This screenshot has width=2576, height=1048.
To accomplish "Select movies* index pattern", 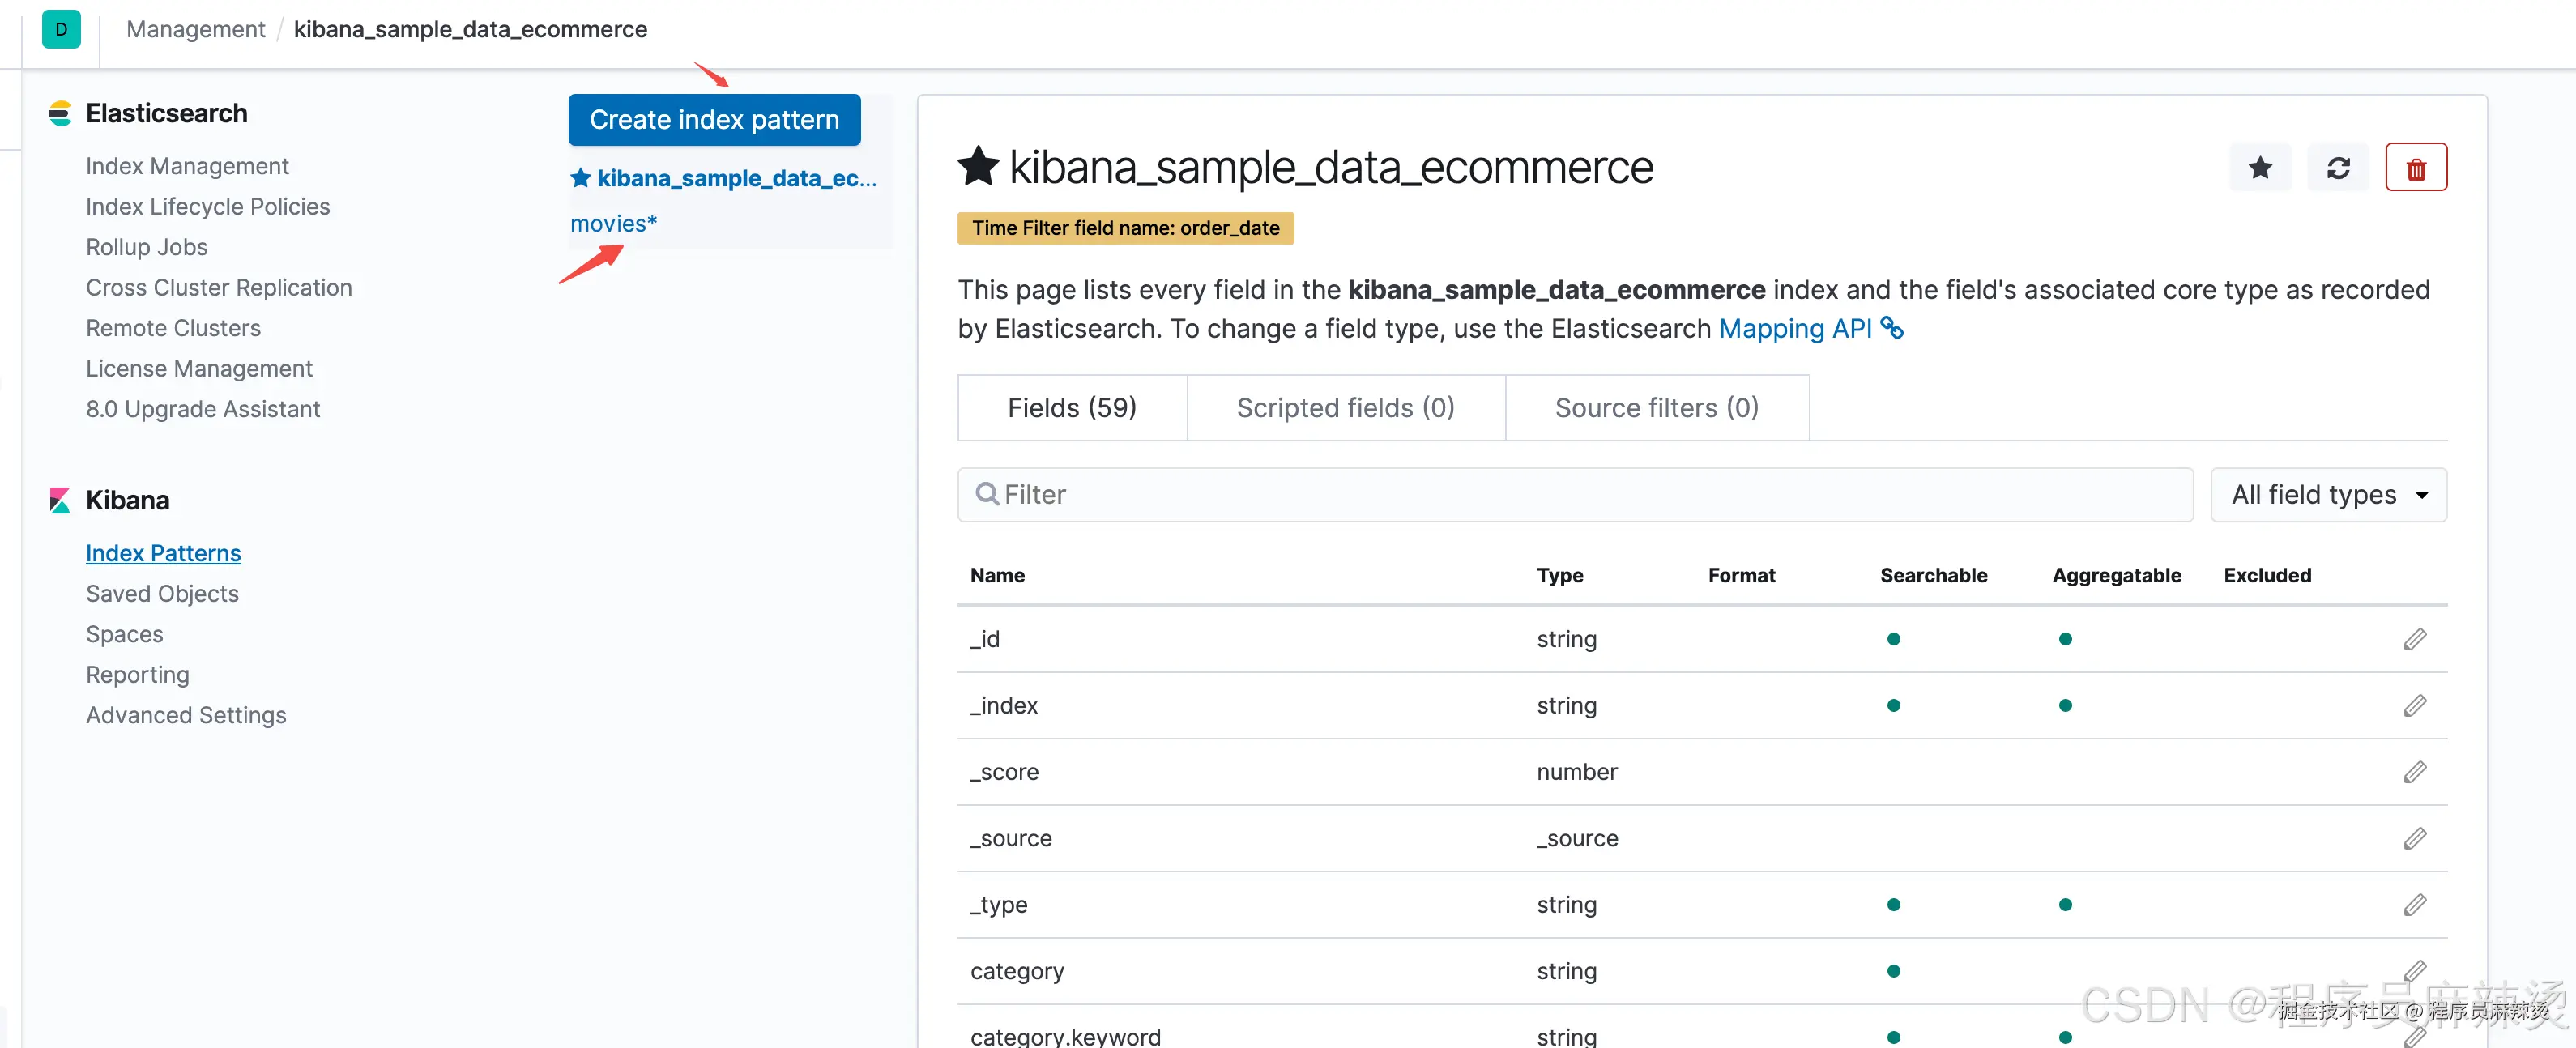I will coord(613,224).
